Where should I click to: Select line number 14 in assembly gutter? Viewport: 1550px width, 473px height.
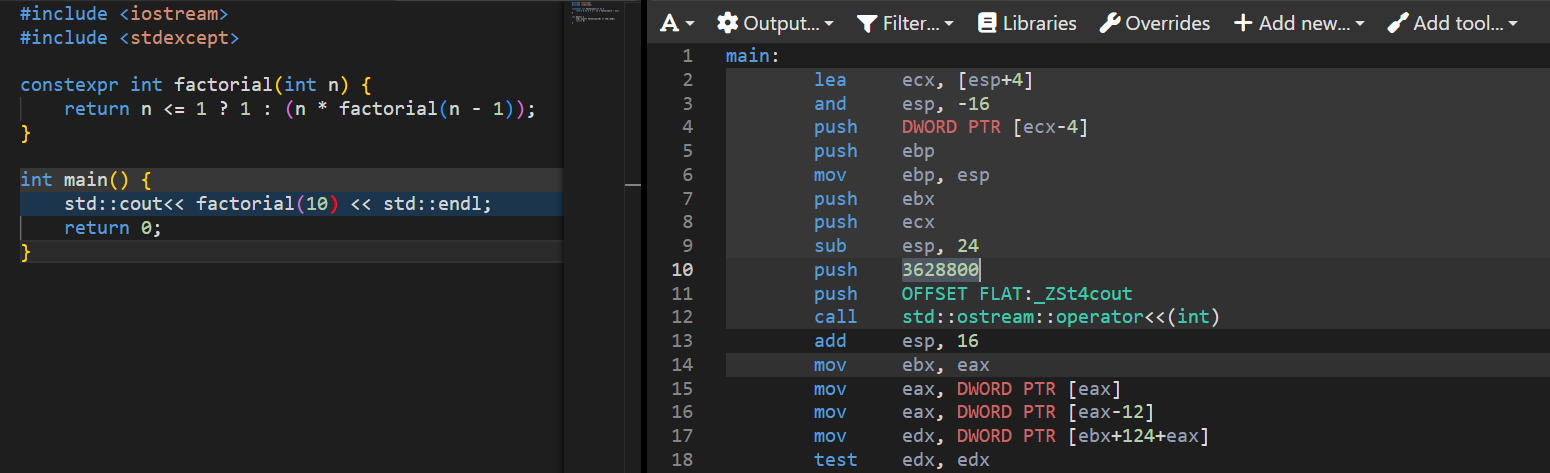(682, 365)
